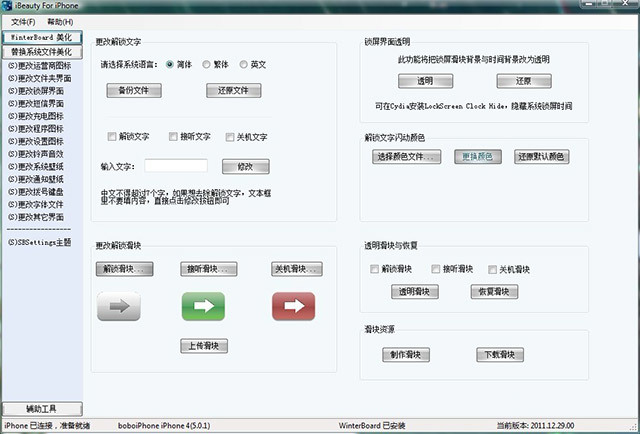Image resolution: width=640 pixels, height=434 pixels.
Task: Select (S)更改拨号键盘 in sidebar
Action: [x=36, y=192]
